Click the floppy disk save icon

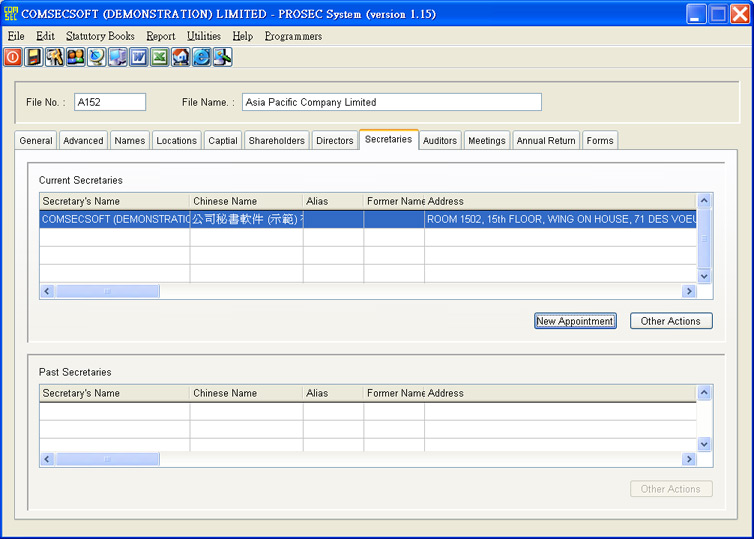click(34, 58)
